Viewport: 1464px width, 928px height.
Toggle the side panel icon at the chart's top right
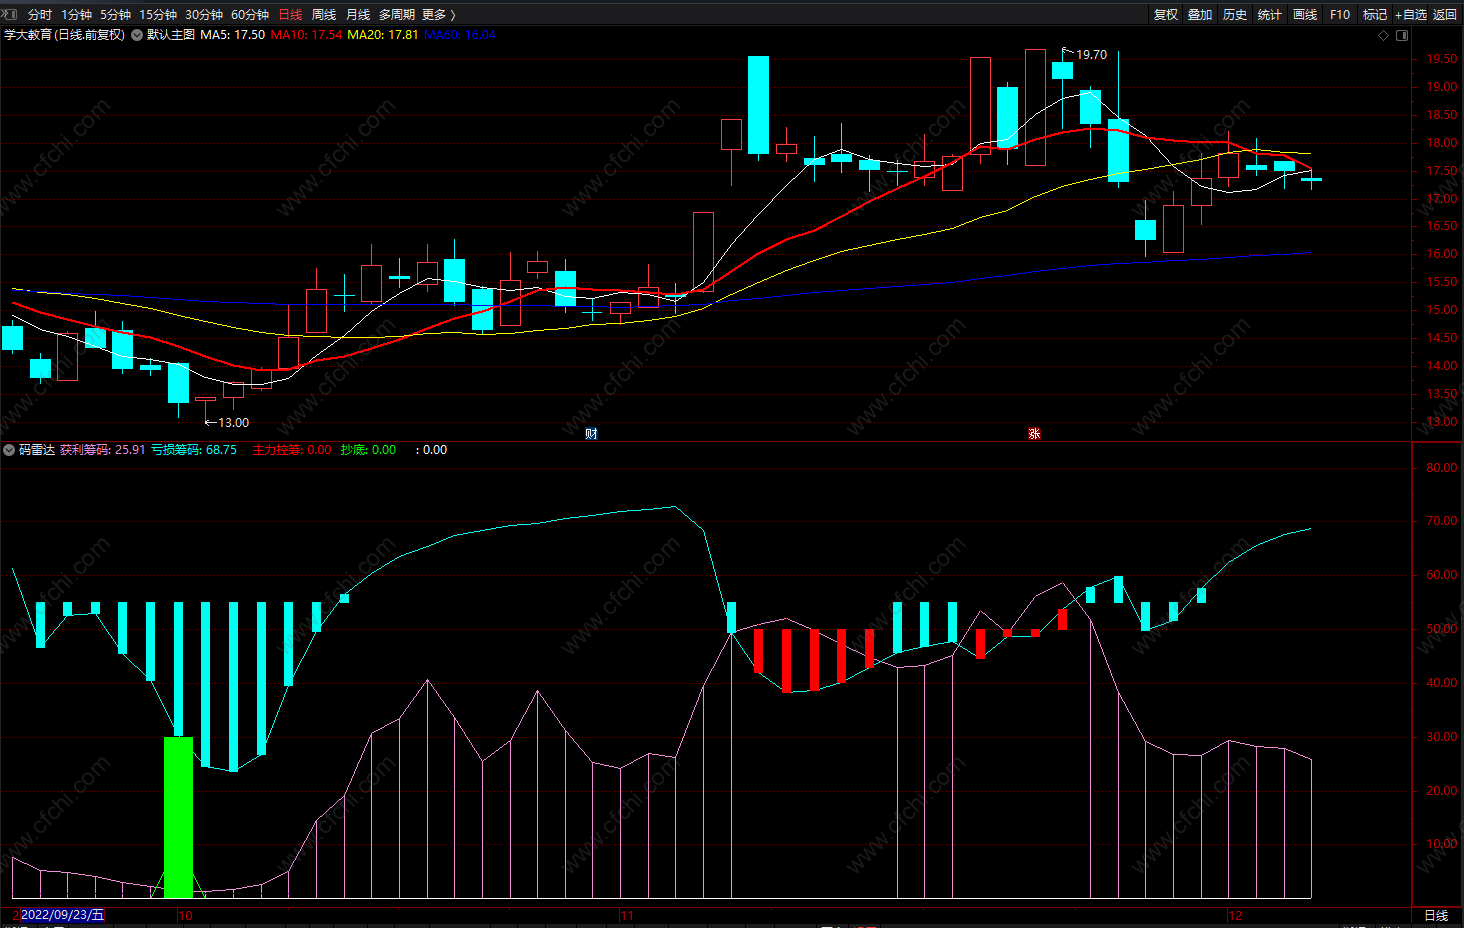coord(1402,35)
